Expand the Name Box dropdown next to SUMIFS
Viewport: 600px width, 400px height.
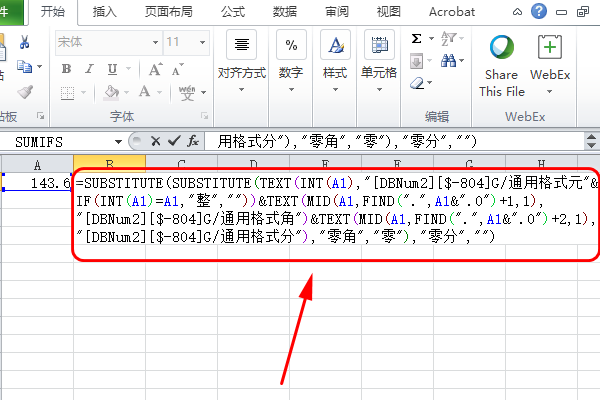click(x=119, y=141)
